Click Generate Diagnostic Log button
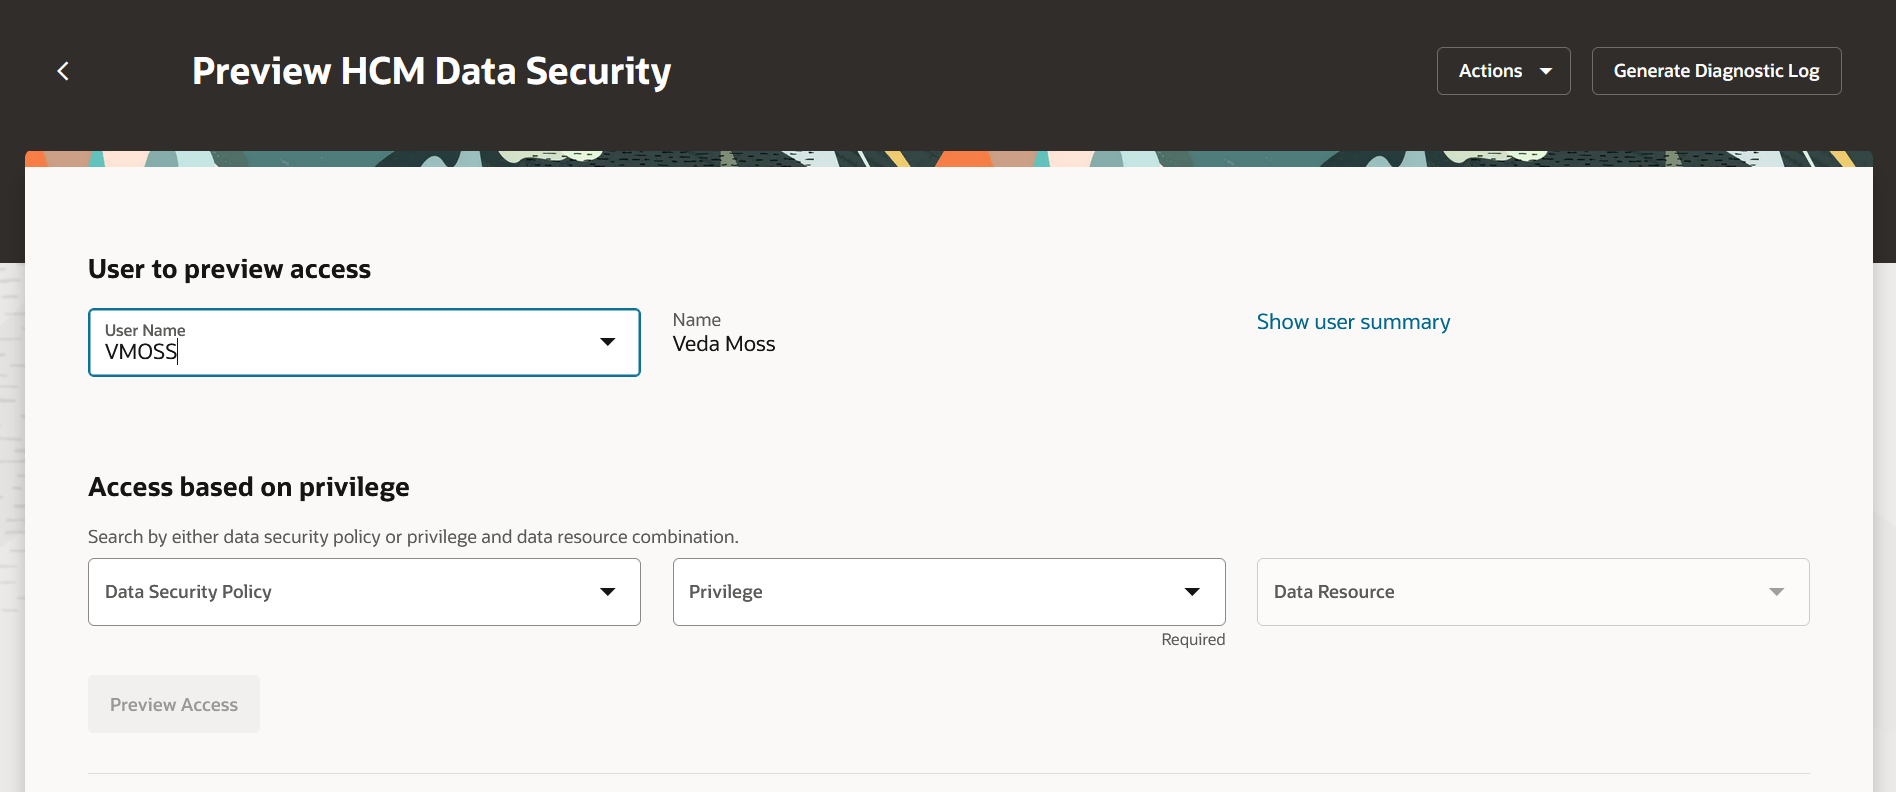The height and width of the screenshot is (792, 1896). (1716, 71)
